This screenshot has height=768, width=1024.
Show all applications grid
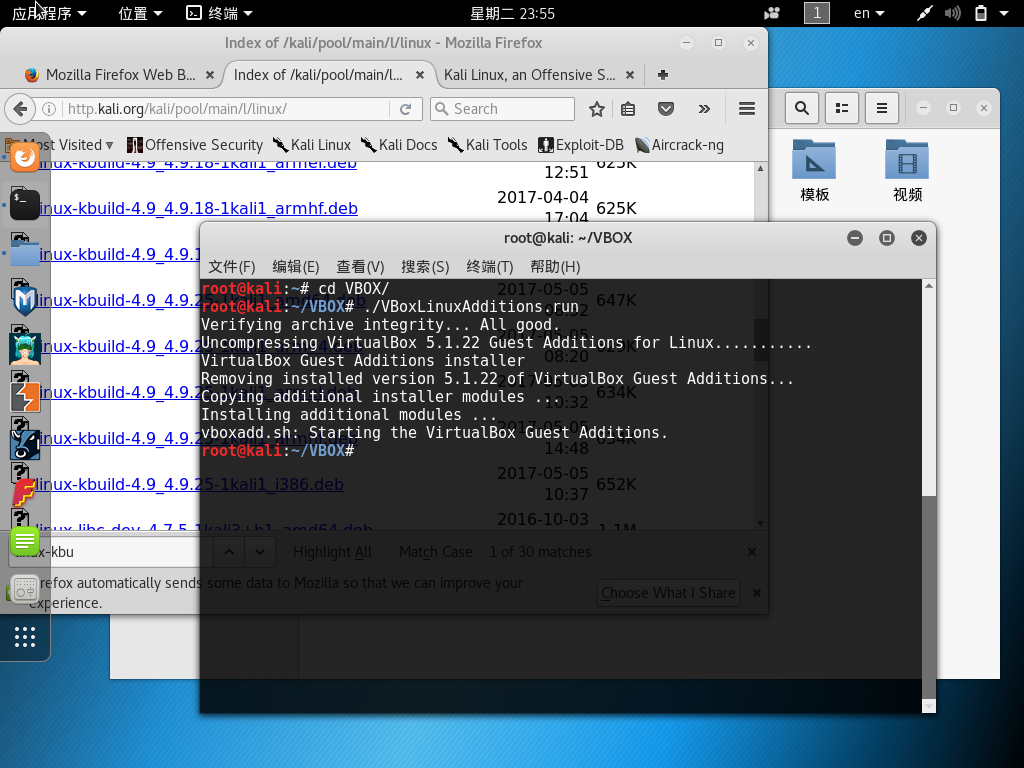(x=25, y=637)
